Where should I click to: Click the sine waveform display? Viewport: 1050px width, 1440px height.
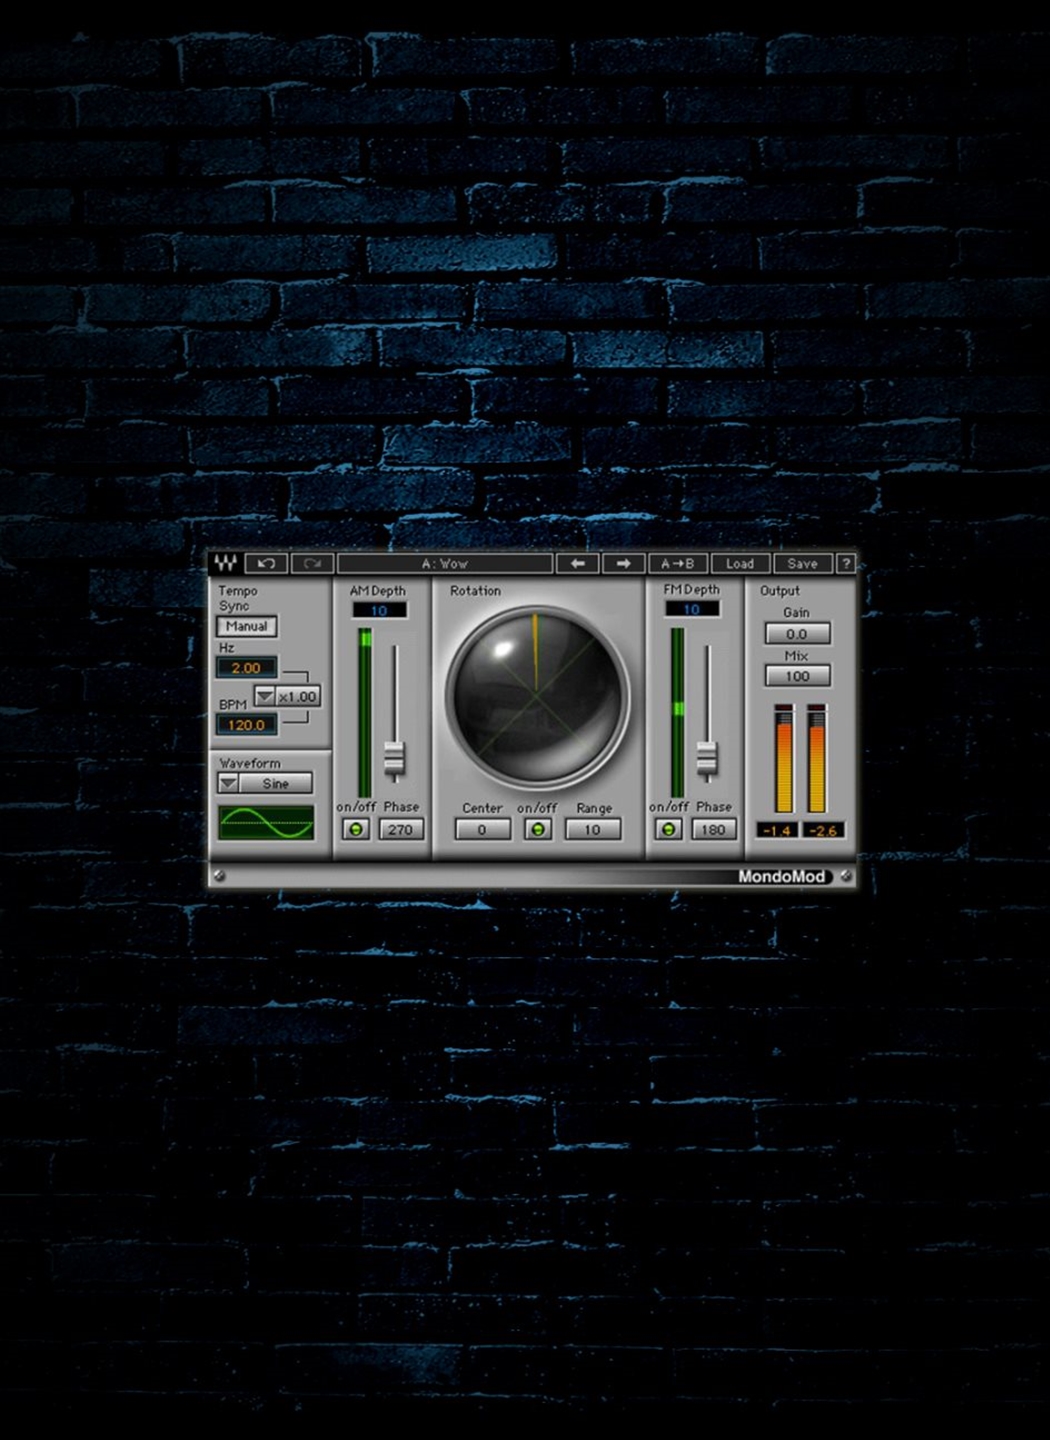266,822
